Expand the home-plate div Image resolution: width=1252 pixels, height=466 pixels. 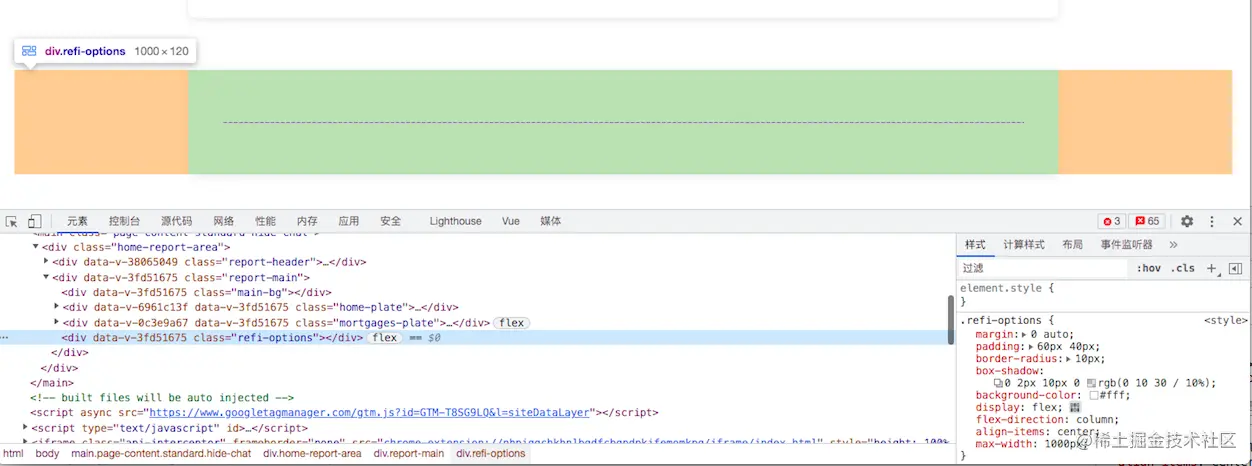click(x=56, y=307)
